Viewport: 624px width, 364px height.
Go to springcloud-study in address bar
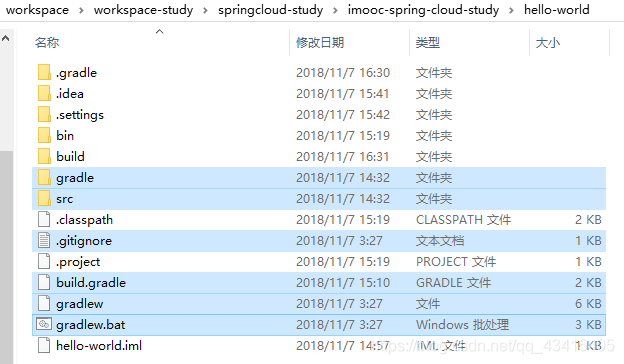coord(271,10)
